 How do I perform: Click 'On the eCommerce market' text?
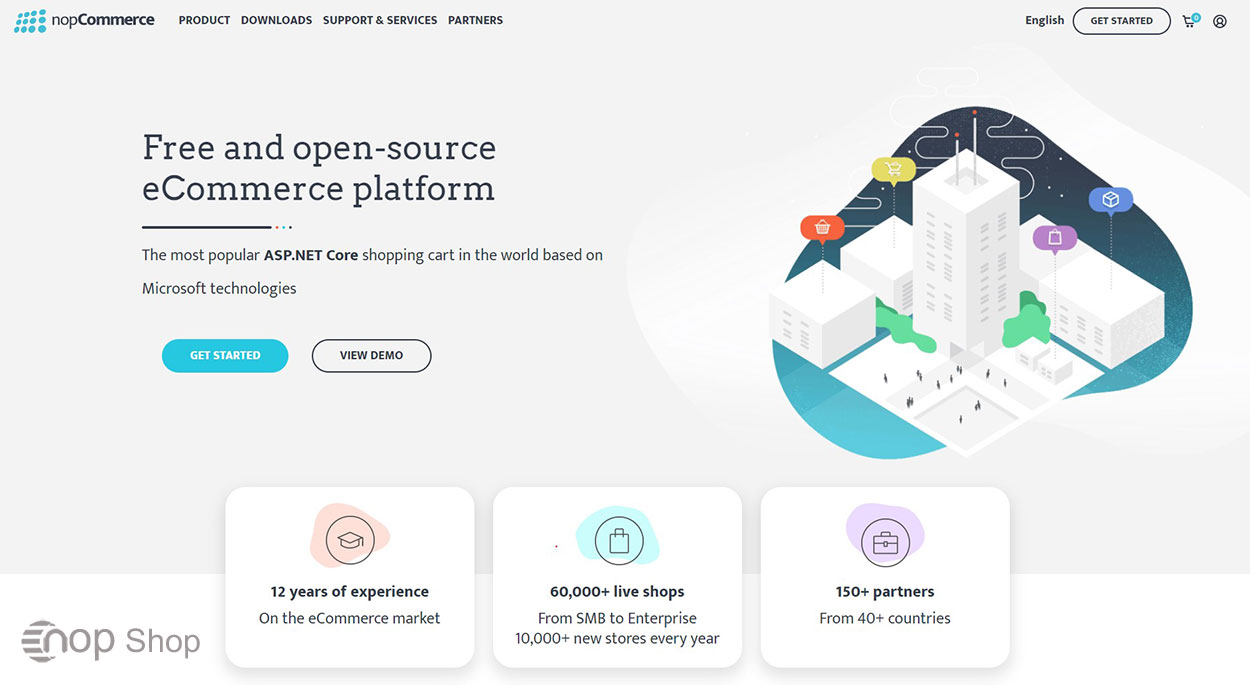tap(349, 618)
